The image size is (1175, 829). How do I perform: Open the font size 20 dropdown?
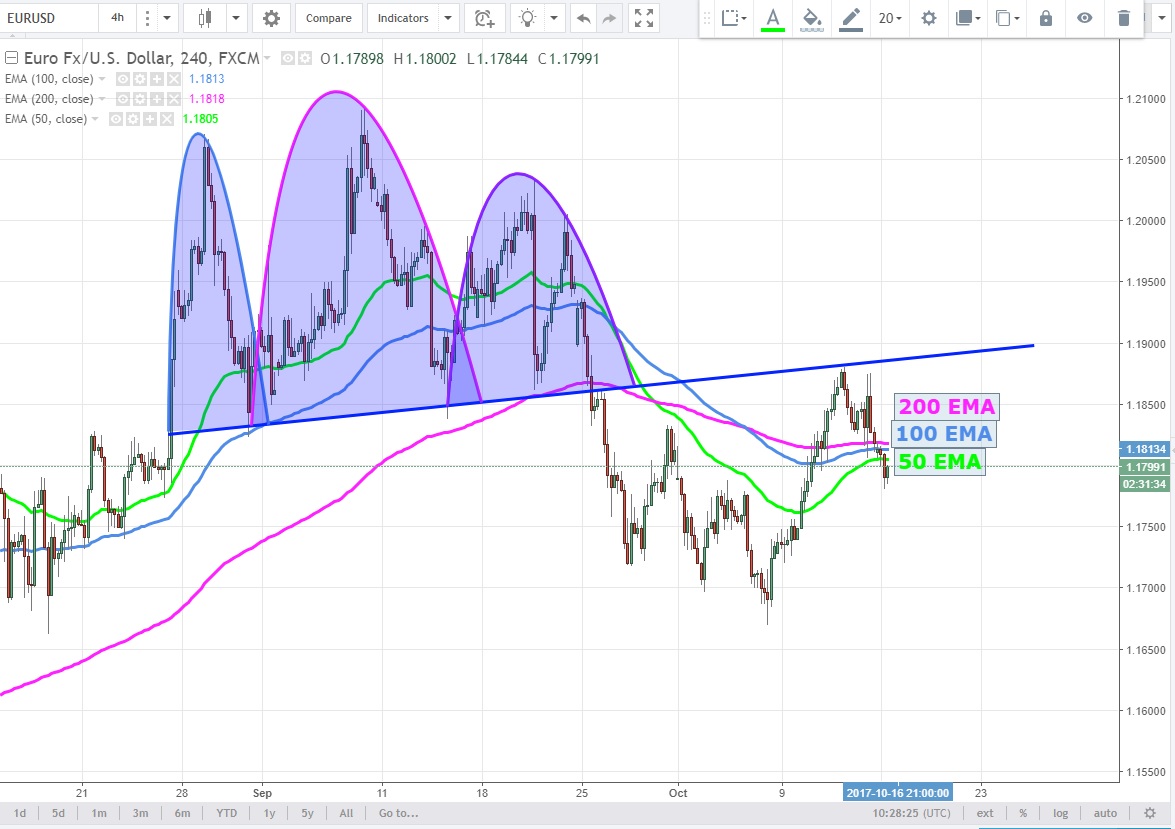point(889,18)
